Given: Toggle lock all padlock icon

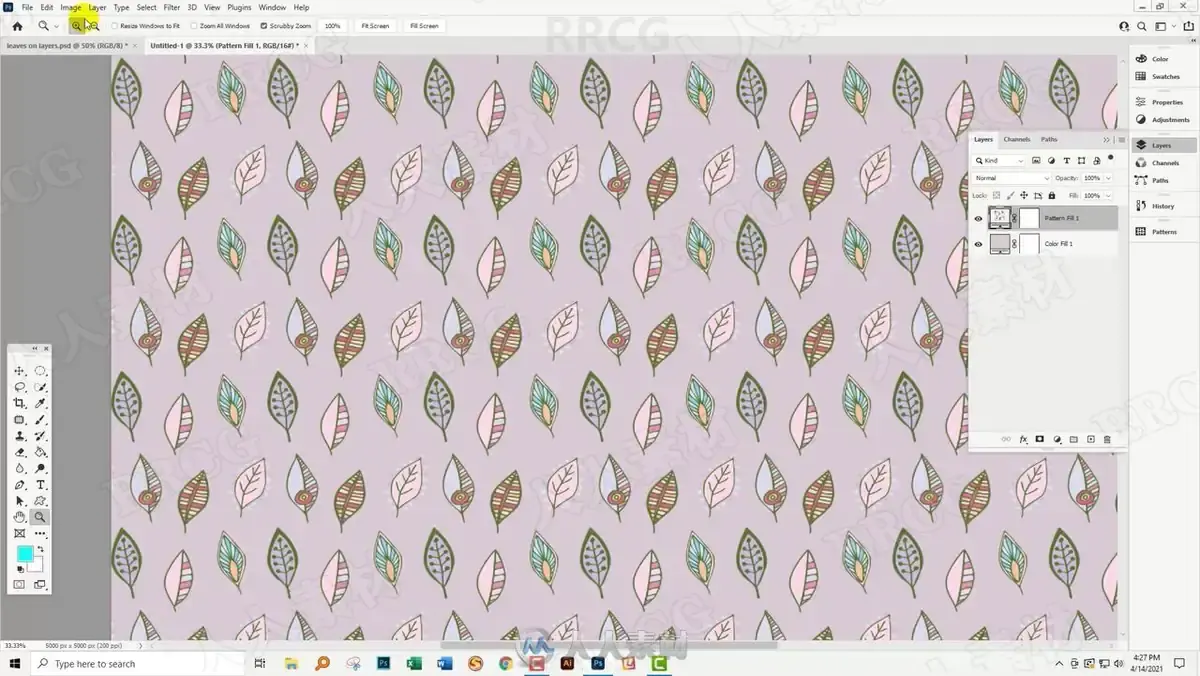Looking at the screenshot, I should click(x=1051, y=195).
